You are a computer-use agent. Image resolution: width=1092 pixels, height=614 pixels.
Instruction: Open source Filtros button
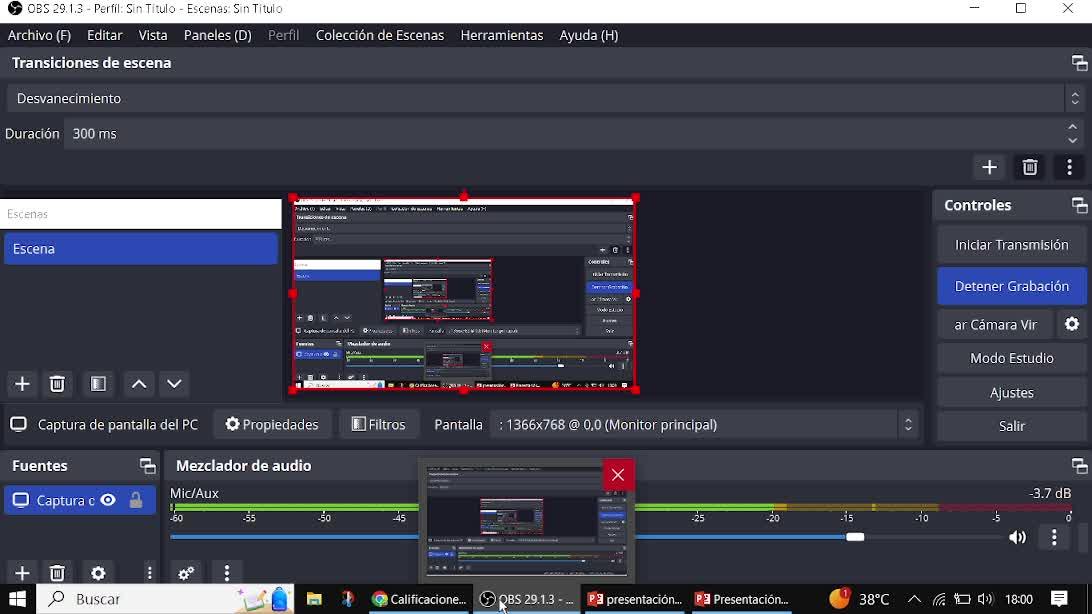tap(378, 425)
